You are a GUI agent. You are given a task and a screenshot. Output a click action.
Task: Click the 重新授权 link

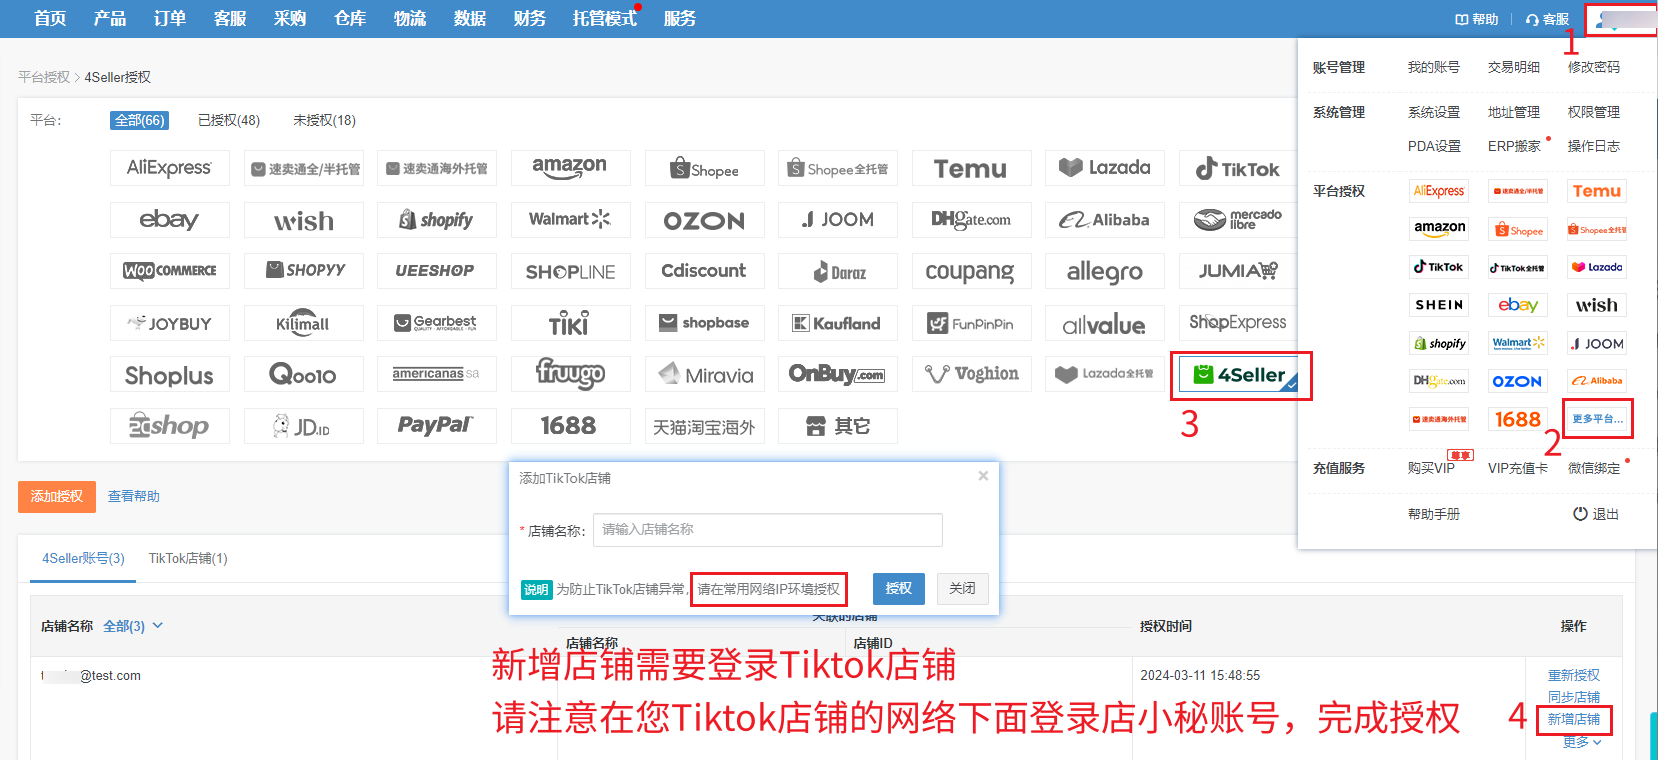(1574, 676)
